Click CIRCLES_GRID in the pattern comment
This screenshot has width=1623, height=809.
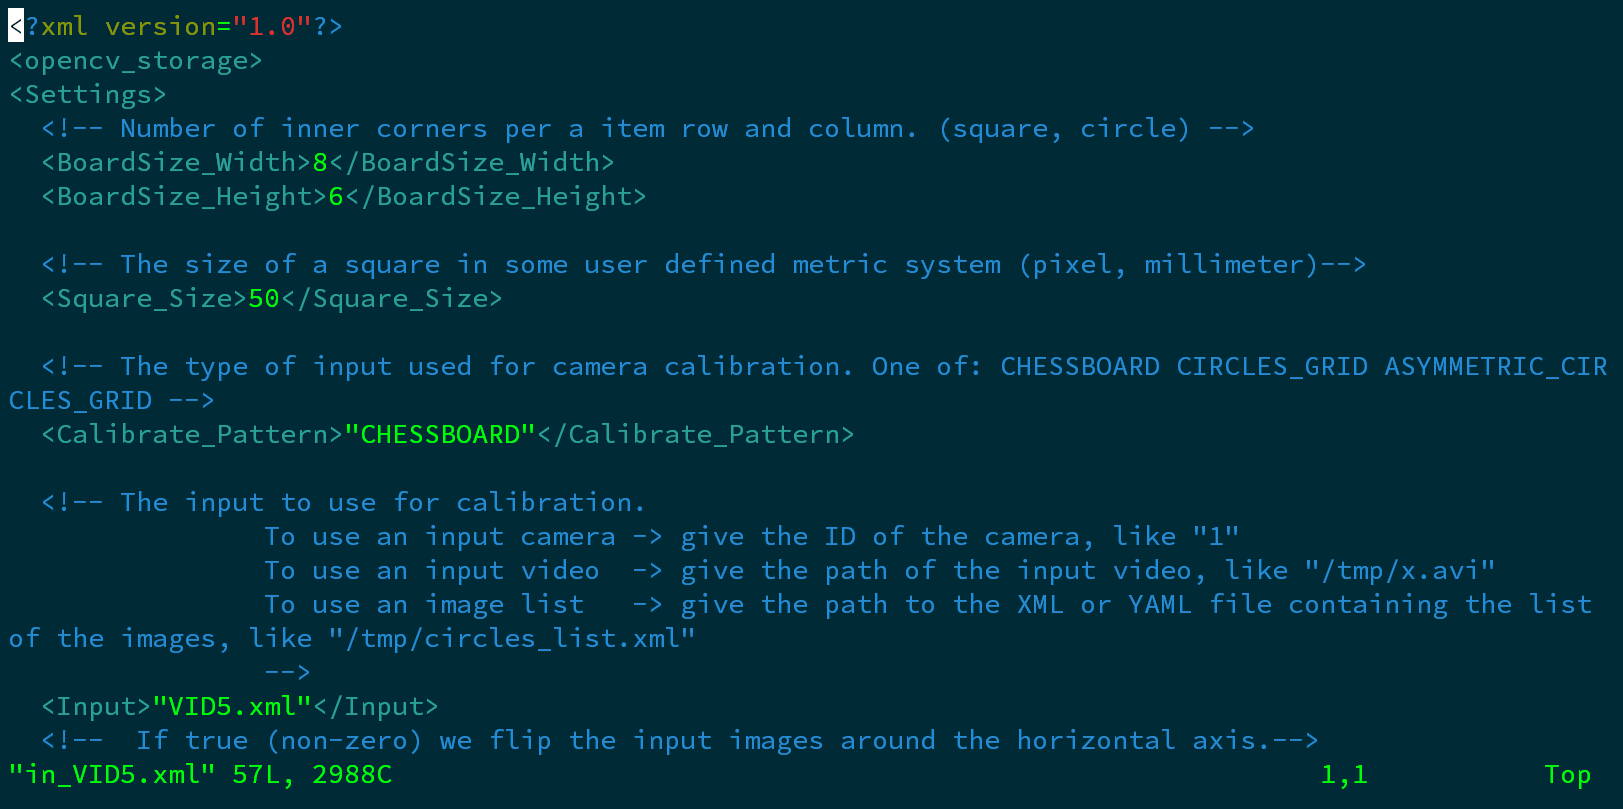[x=1271, y=367]
